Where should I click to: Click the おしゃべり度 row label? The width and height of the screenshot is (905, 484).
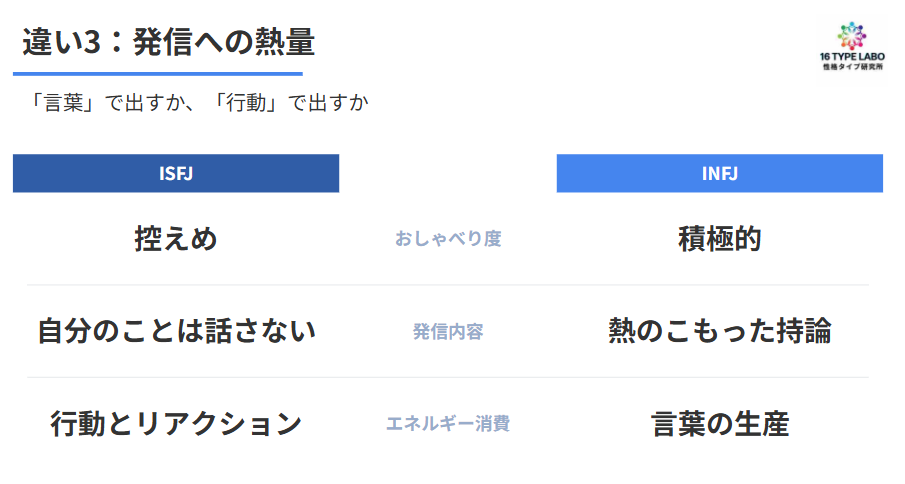(447, 239)
